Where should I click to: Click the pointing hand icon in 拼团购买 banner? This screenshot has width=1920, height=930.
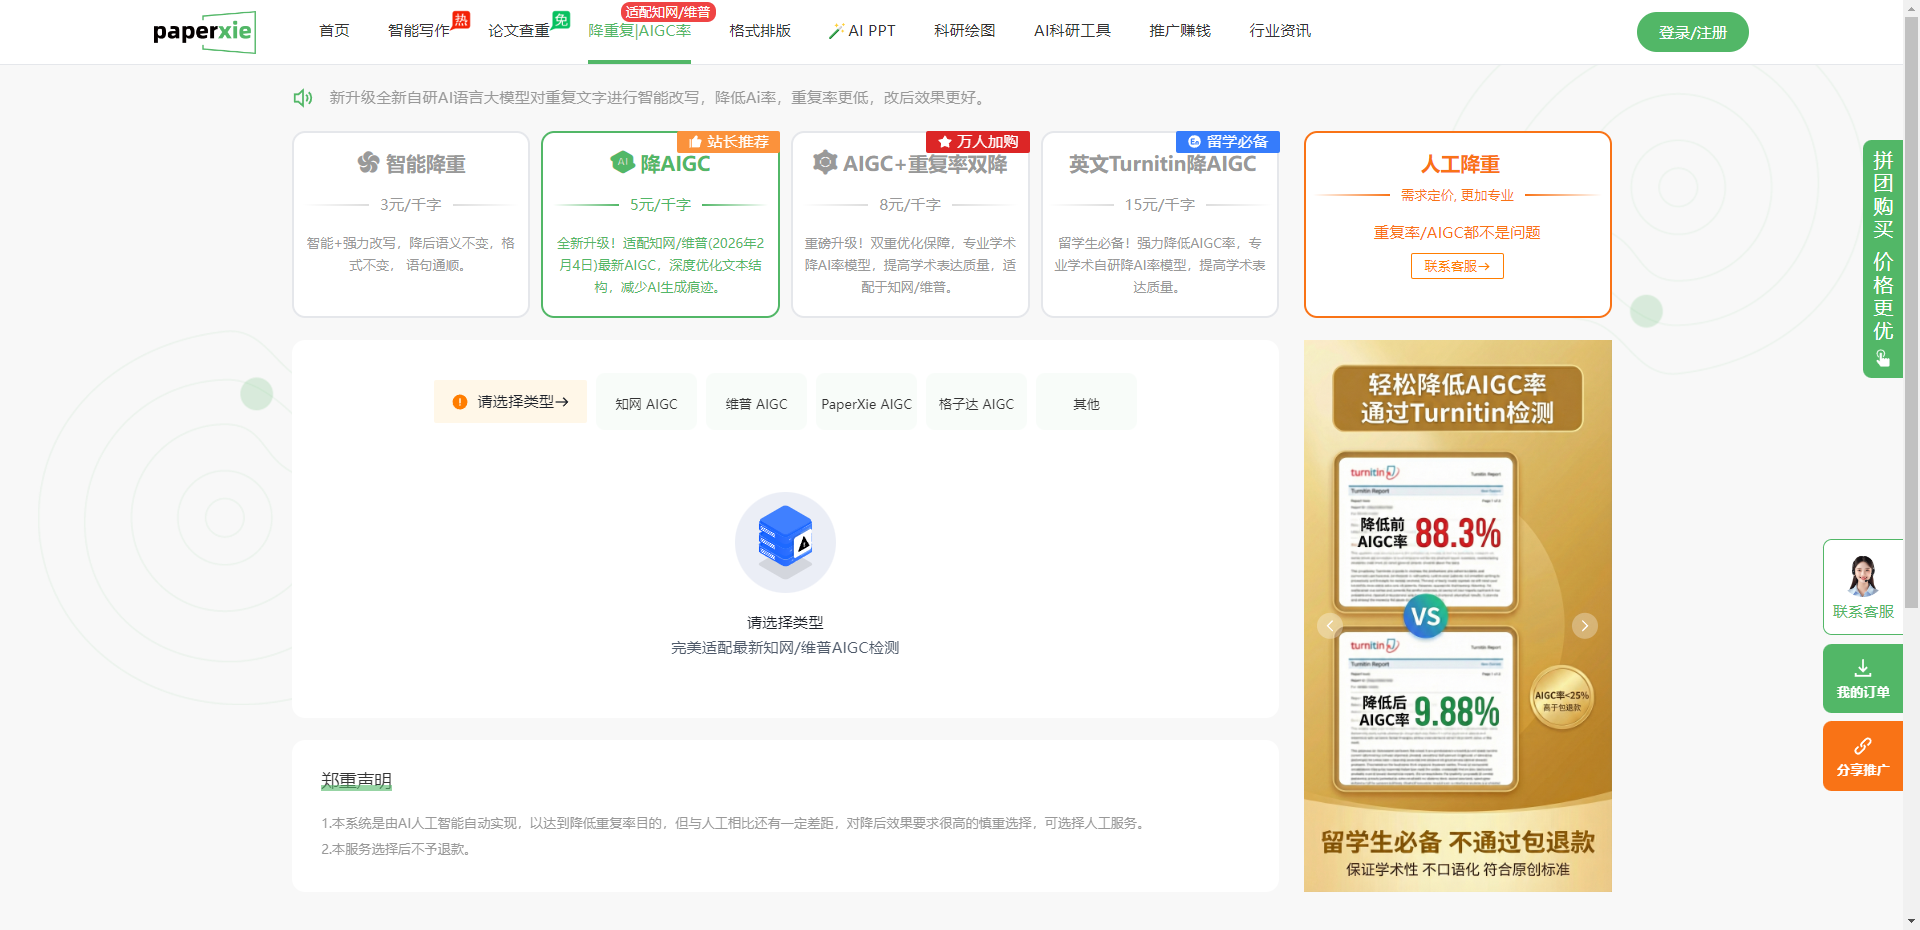1883,358
